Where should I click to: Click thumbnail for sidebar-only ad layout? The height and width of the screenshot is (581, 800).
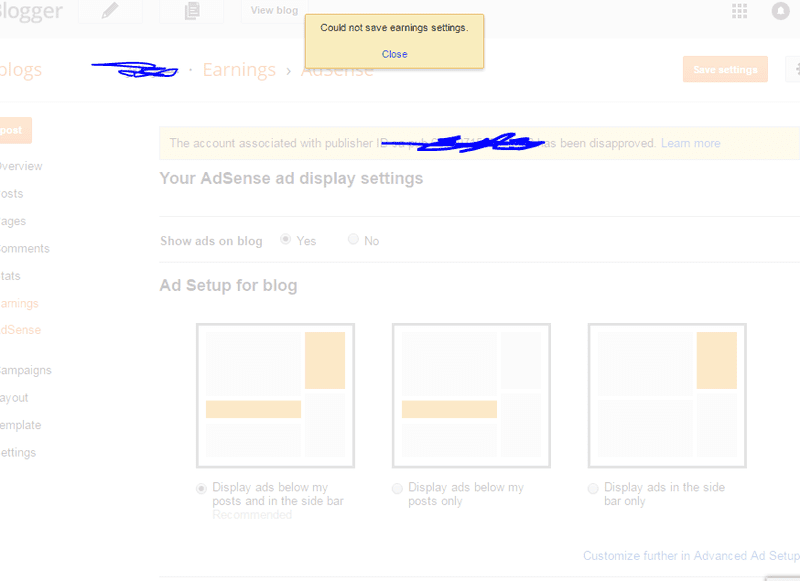point(667,395)
